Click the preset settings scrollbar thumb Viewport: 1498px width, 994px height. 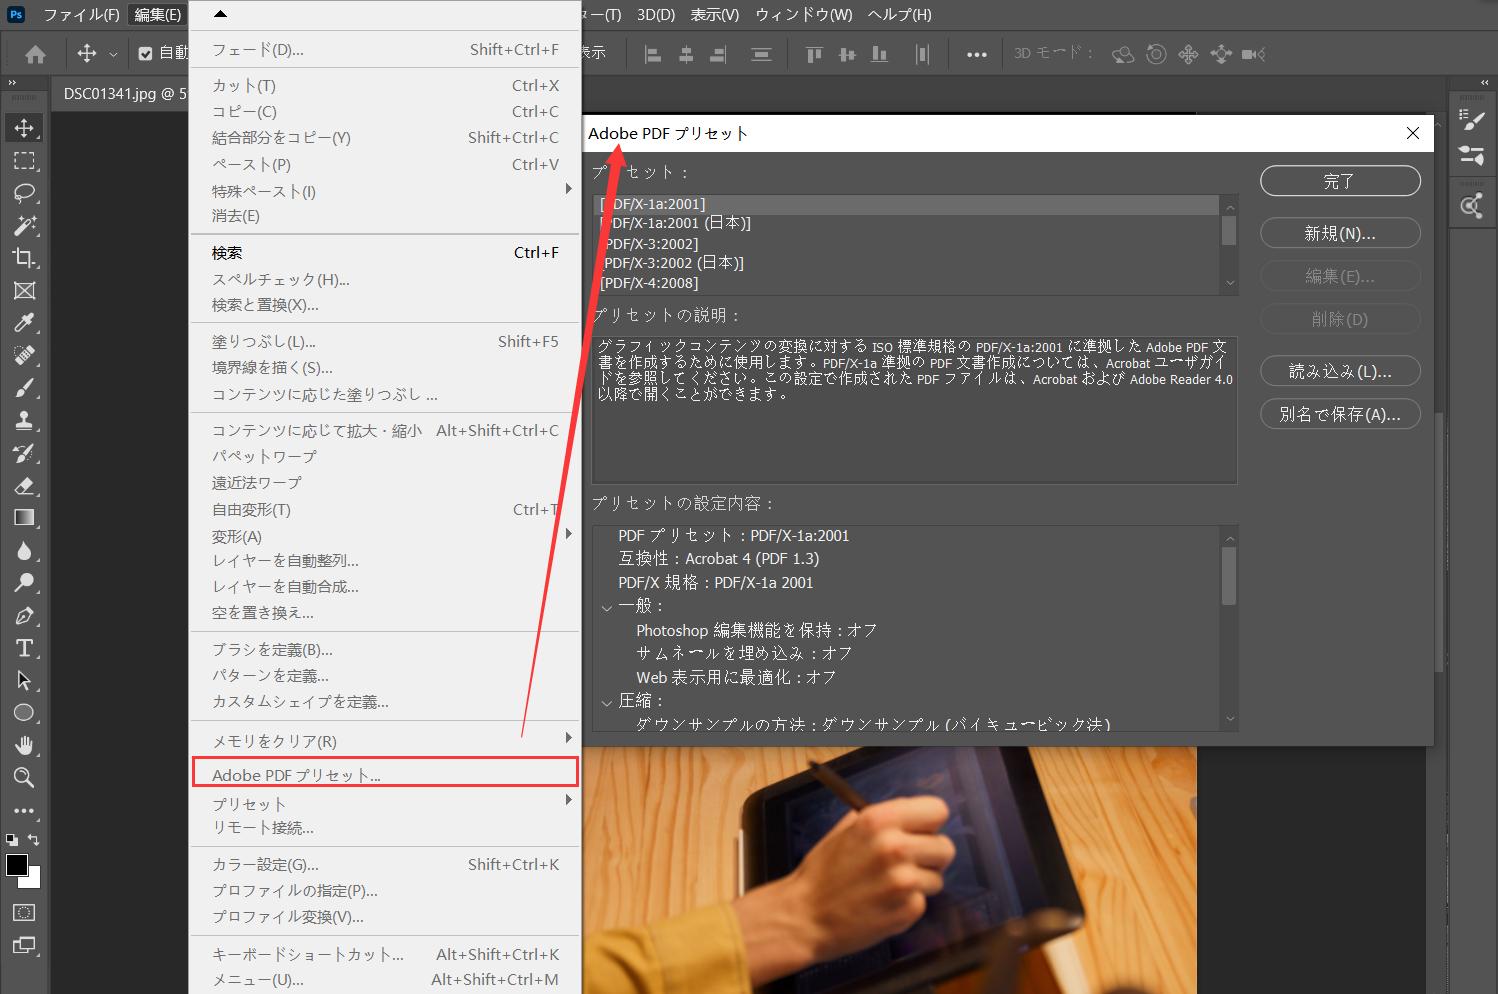pos(1229,576)
